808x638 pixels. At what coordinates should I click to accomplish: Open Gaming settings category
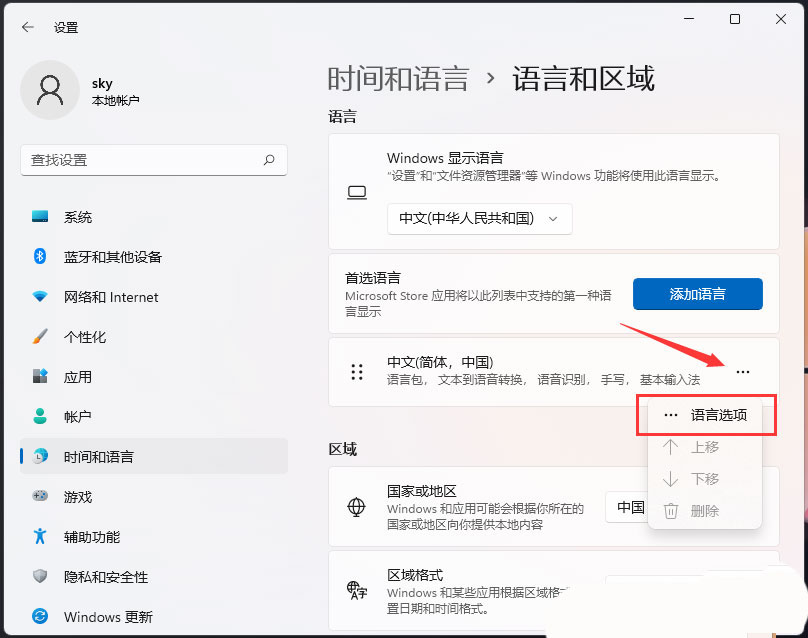click(x=77, y=497)
